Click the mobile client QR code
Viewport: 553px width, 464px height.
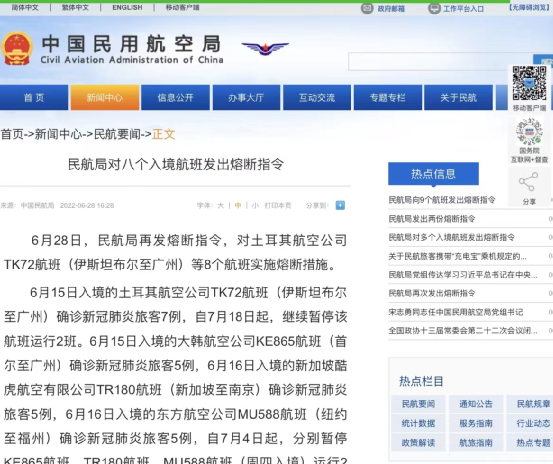click(529, 83)
